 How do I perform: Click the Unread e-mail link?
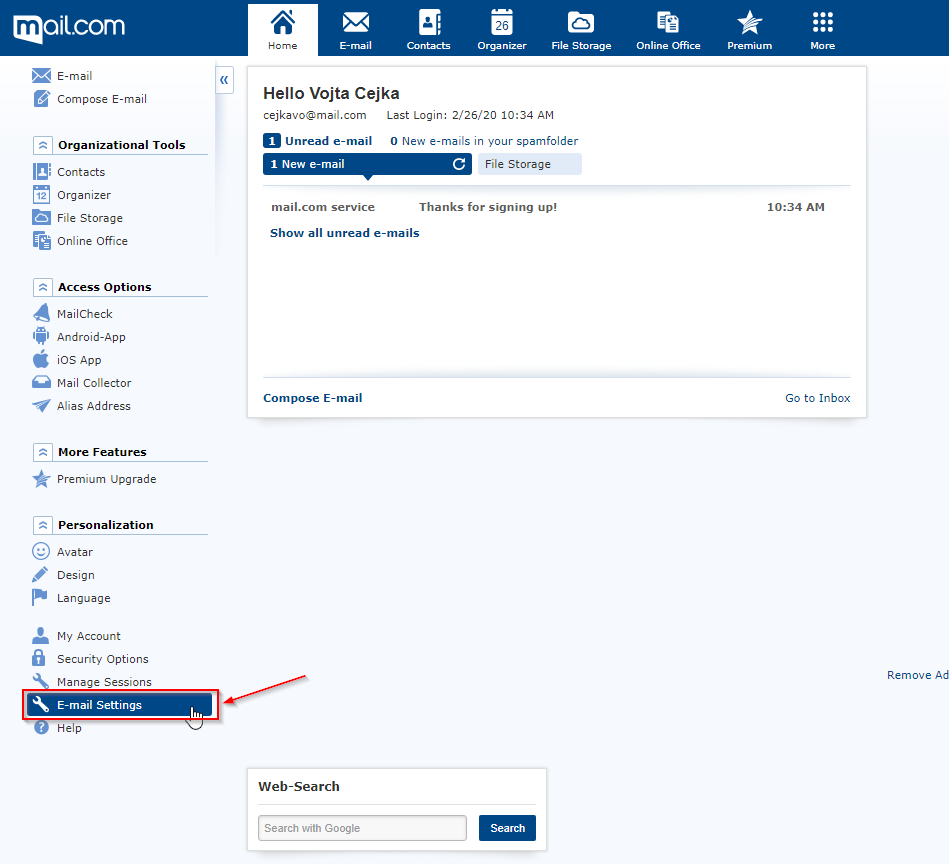pos(329,141)
